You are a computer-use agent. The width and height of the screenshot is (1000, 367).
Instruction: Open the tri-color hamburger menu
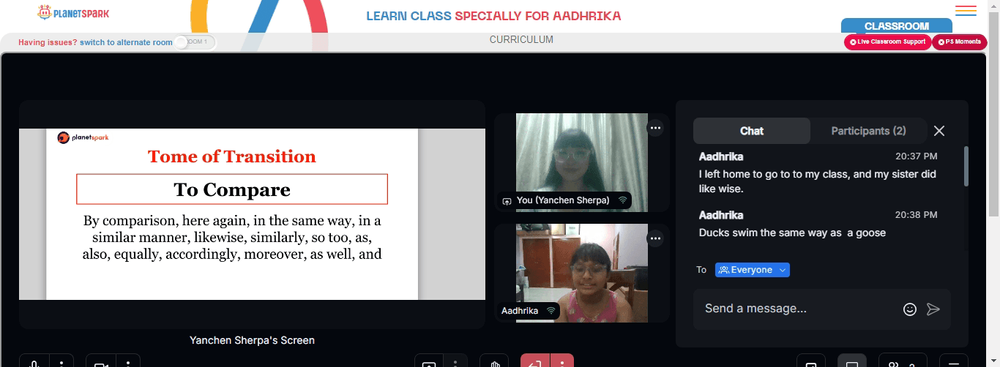pyautogui.click(x=966, y=11)
